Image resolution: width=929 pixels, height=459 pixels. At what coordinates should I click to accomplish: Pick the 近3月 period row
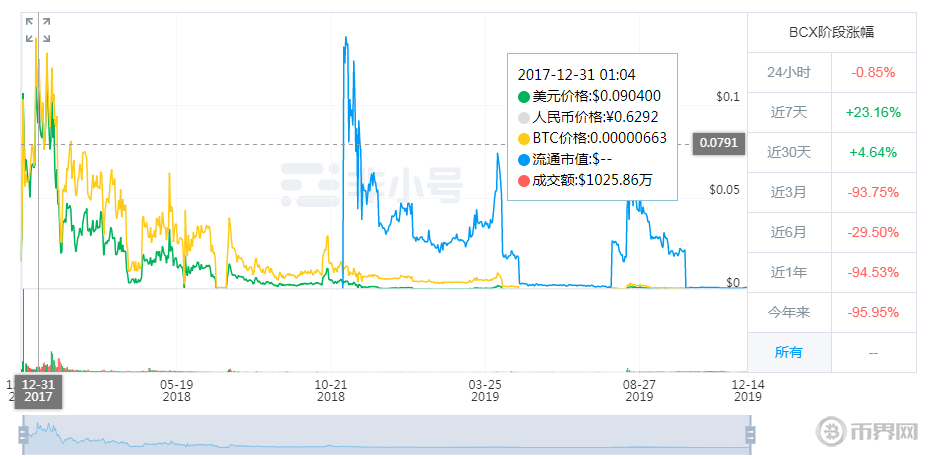point(788,192)
